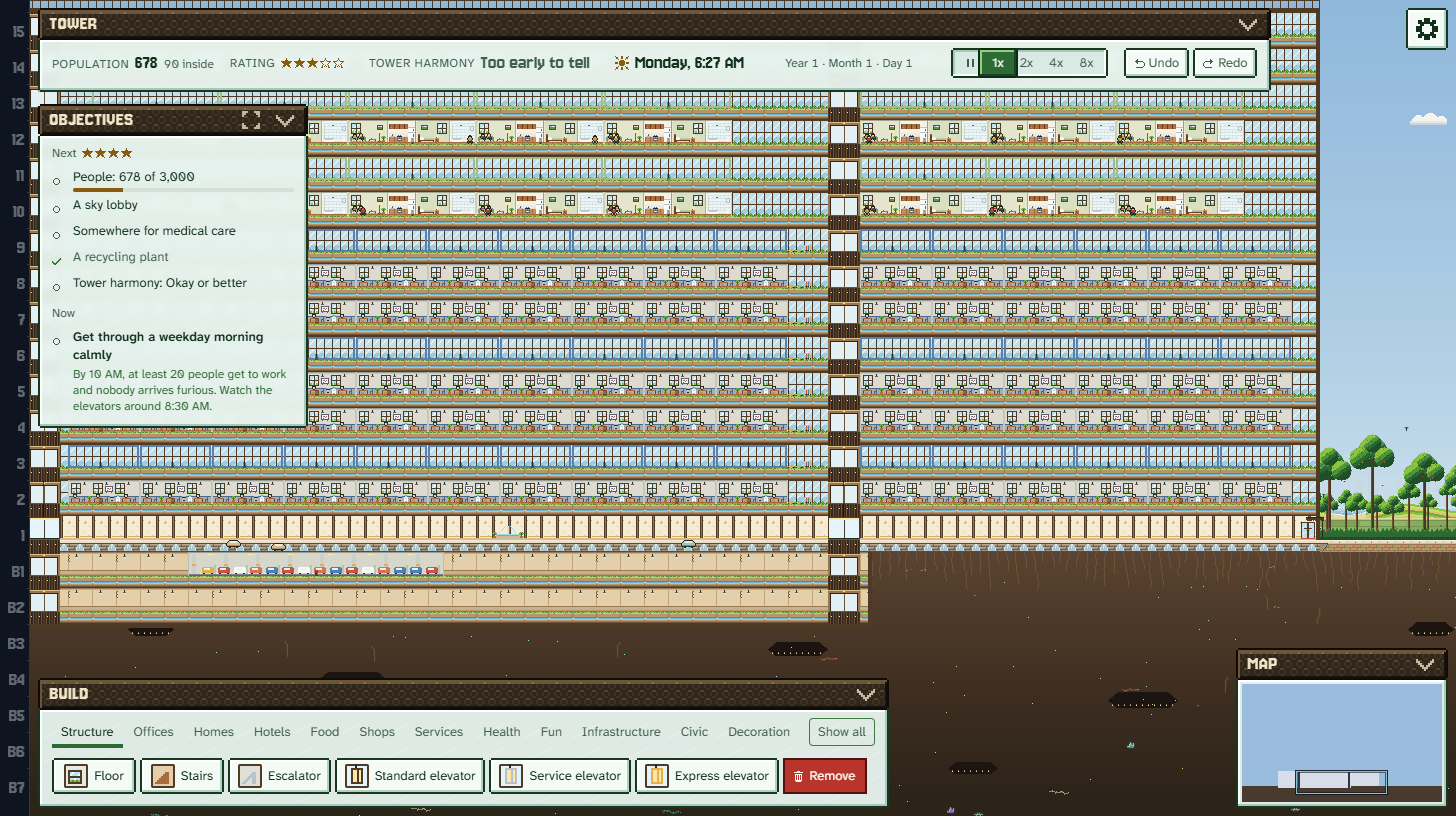
Task: Open the Food build category
Action: tap(325, 732)
